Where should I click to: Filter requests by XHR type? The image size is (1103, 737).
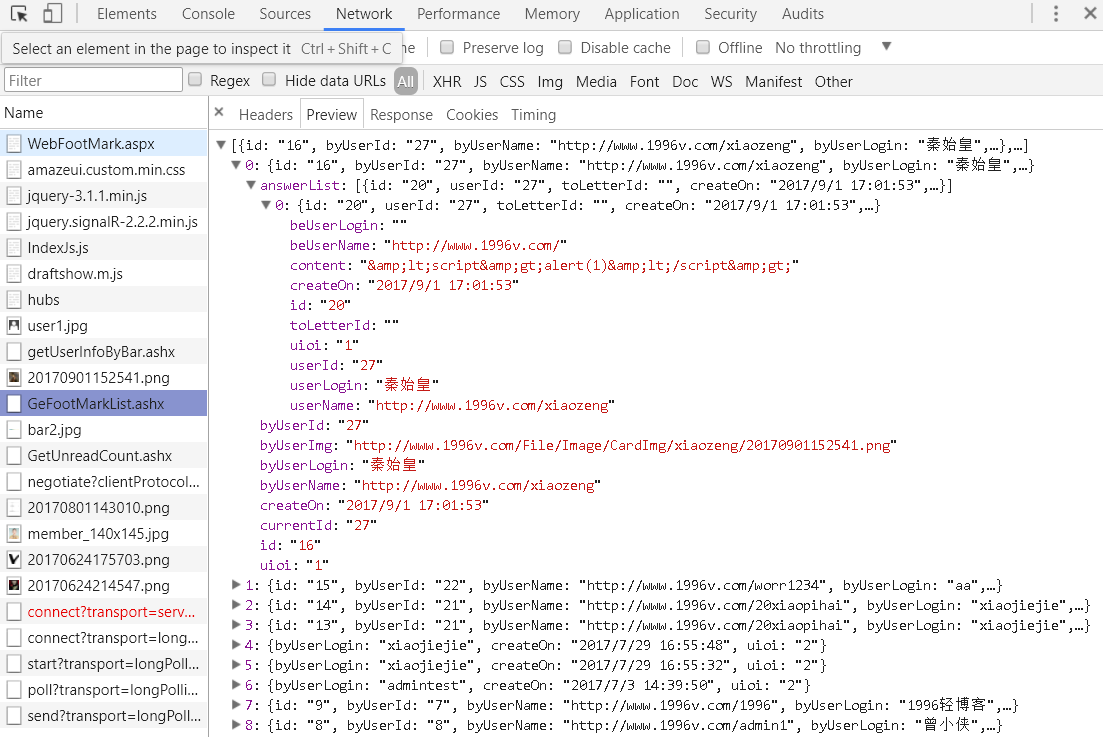click(x=447, y=82)
